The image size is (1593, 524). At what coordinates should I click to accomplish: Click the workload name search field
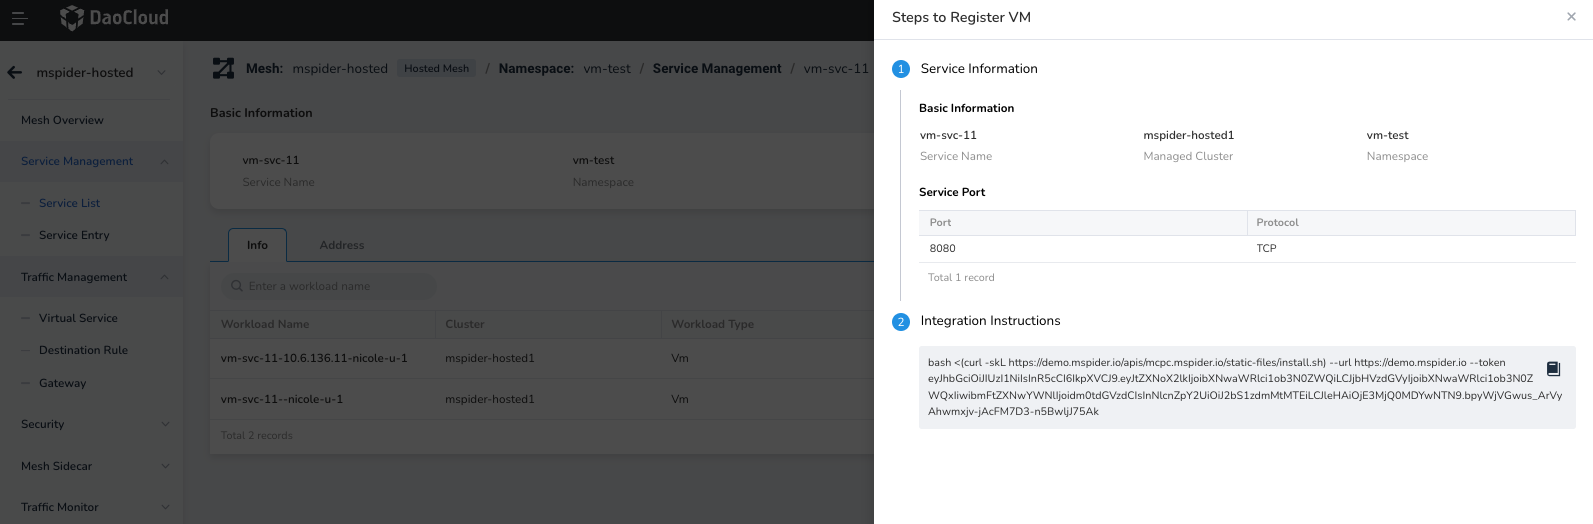(x=335, y=286)
